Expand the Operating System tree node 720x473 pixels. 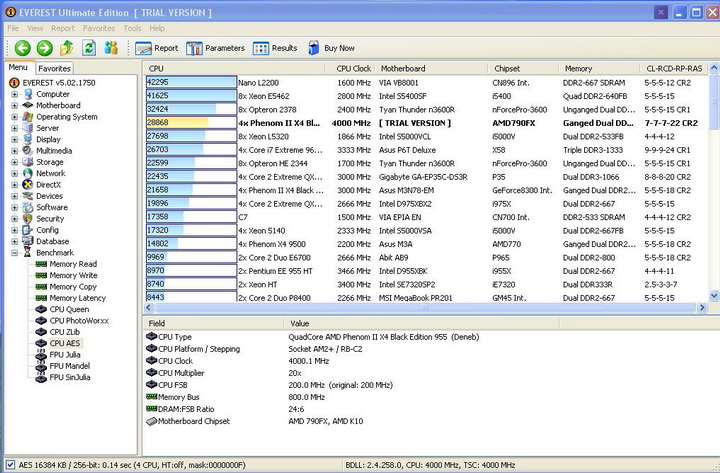(x=15, y=117)
